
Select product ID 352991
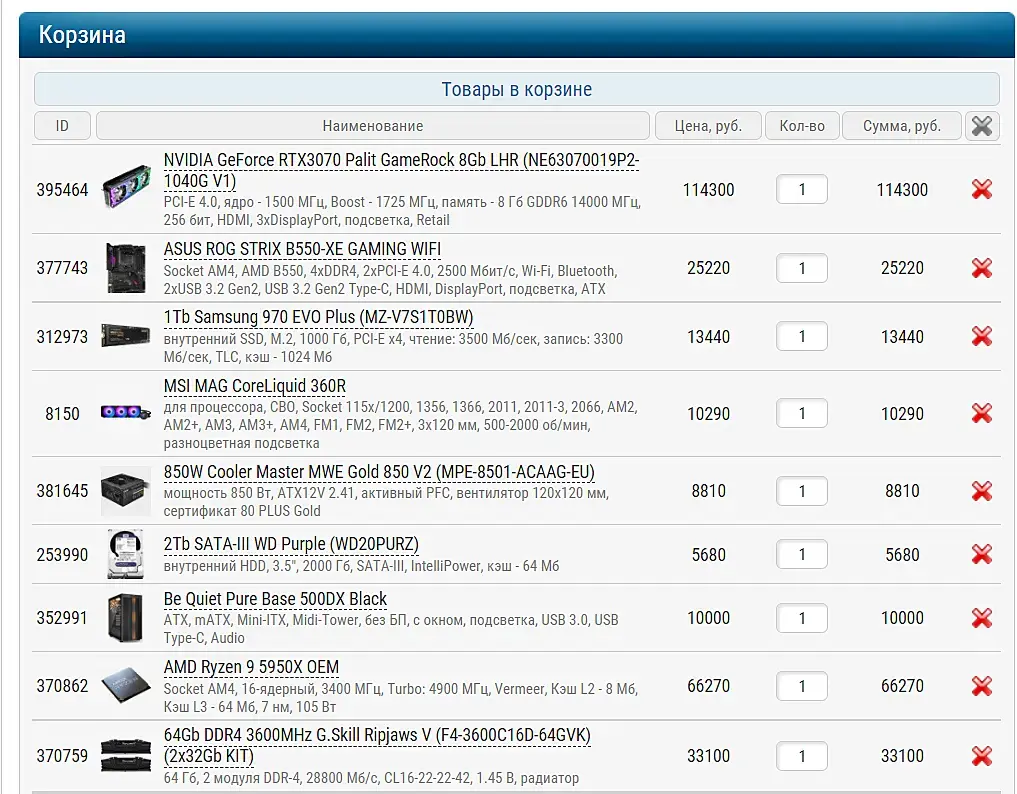[x=62, y=618]
